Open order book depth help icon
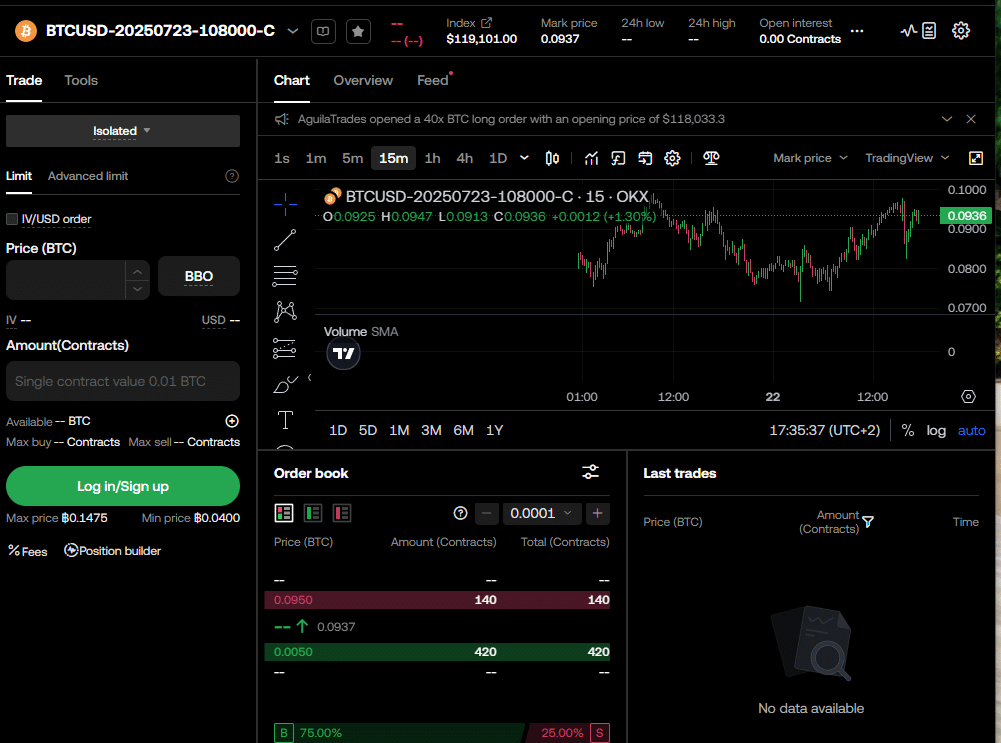This screenshot has width=1001, height=743. pyautogui.click(x=460, y=513)
